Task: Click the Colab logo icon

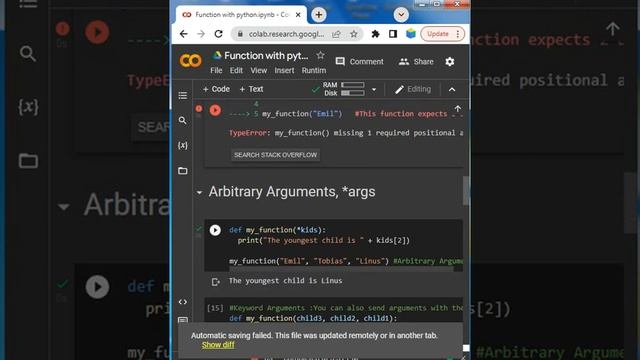Action: (x=190, y=61)
